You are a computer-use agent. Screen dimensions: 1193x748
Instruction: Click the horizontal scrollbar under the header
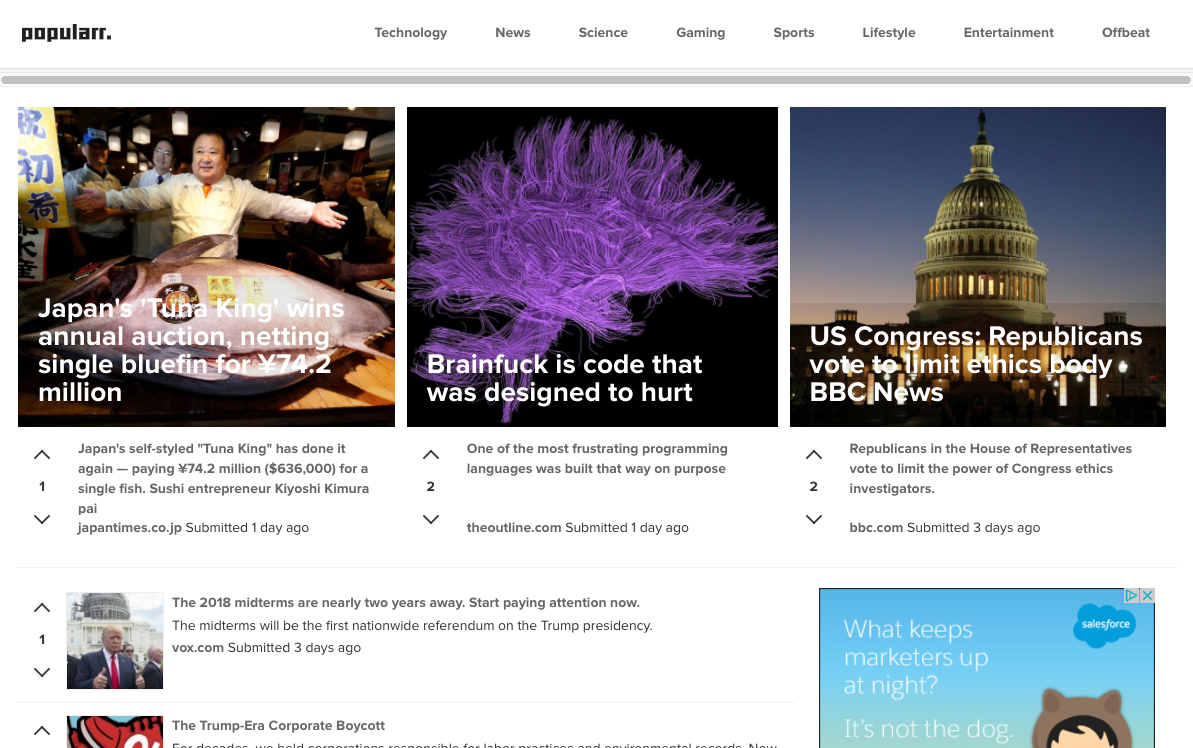coord(596,80)
